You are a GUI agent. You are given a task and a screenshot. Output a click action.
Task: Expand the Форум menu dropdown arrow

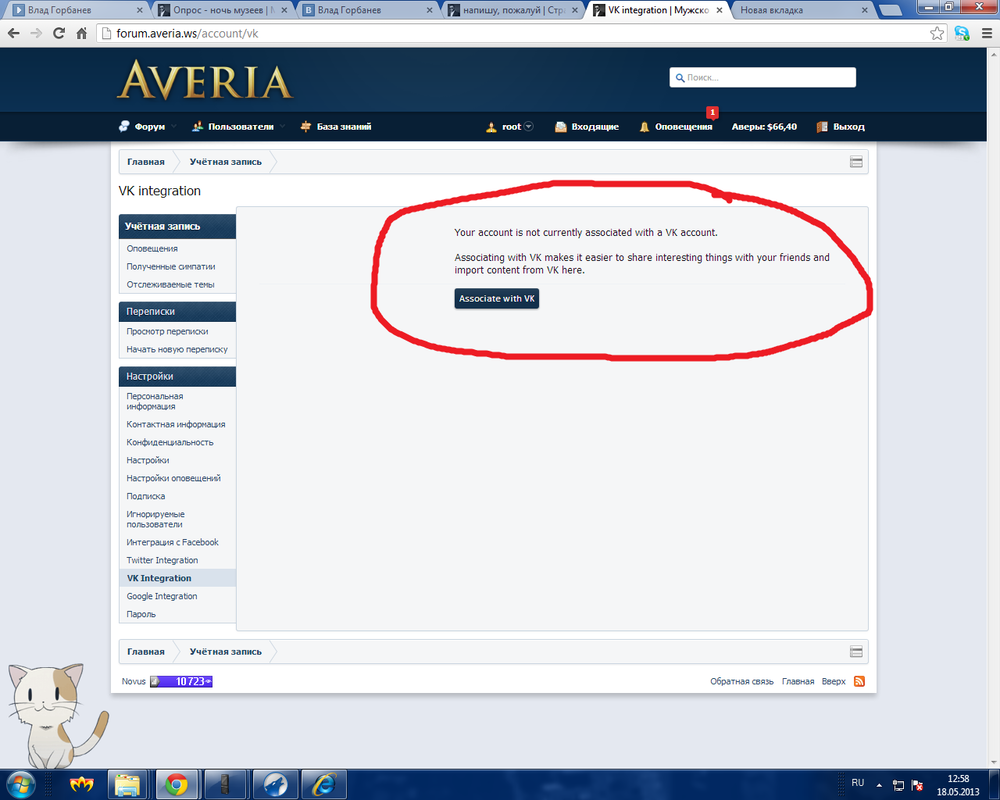[x=173, y=127]
